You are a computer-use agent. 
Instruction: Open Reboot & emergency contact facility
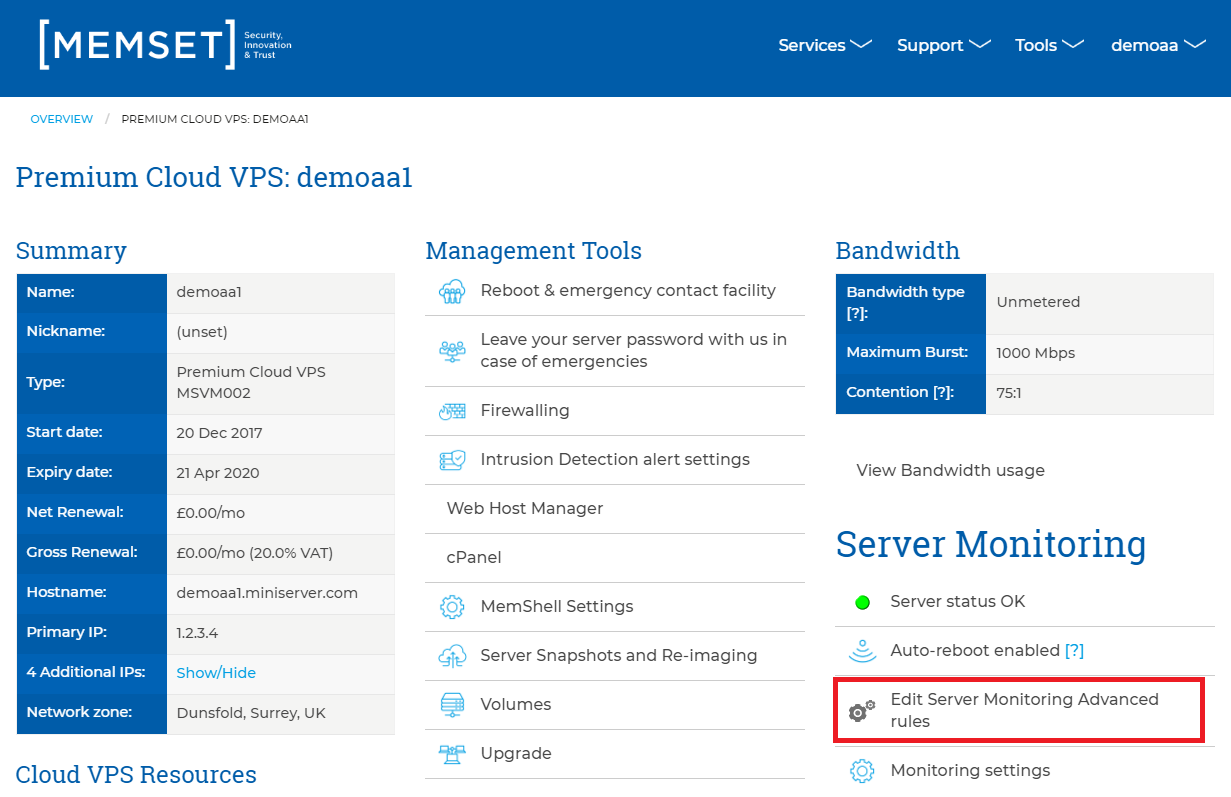[x=628, y=291]
